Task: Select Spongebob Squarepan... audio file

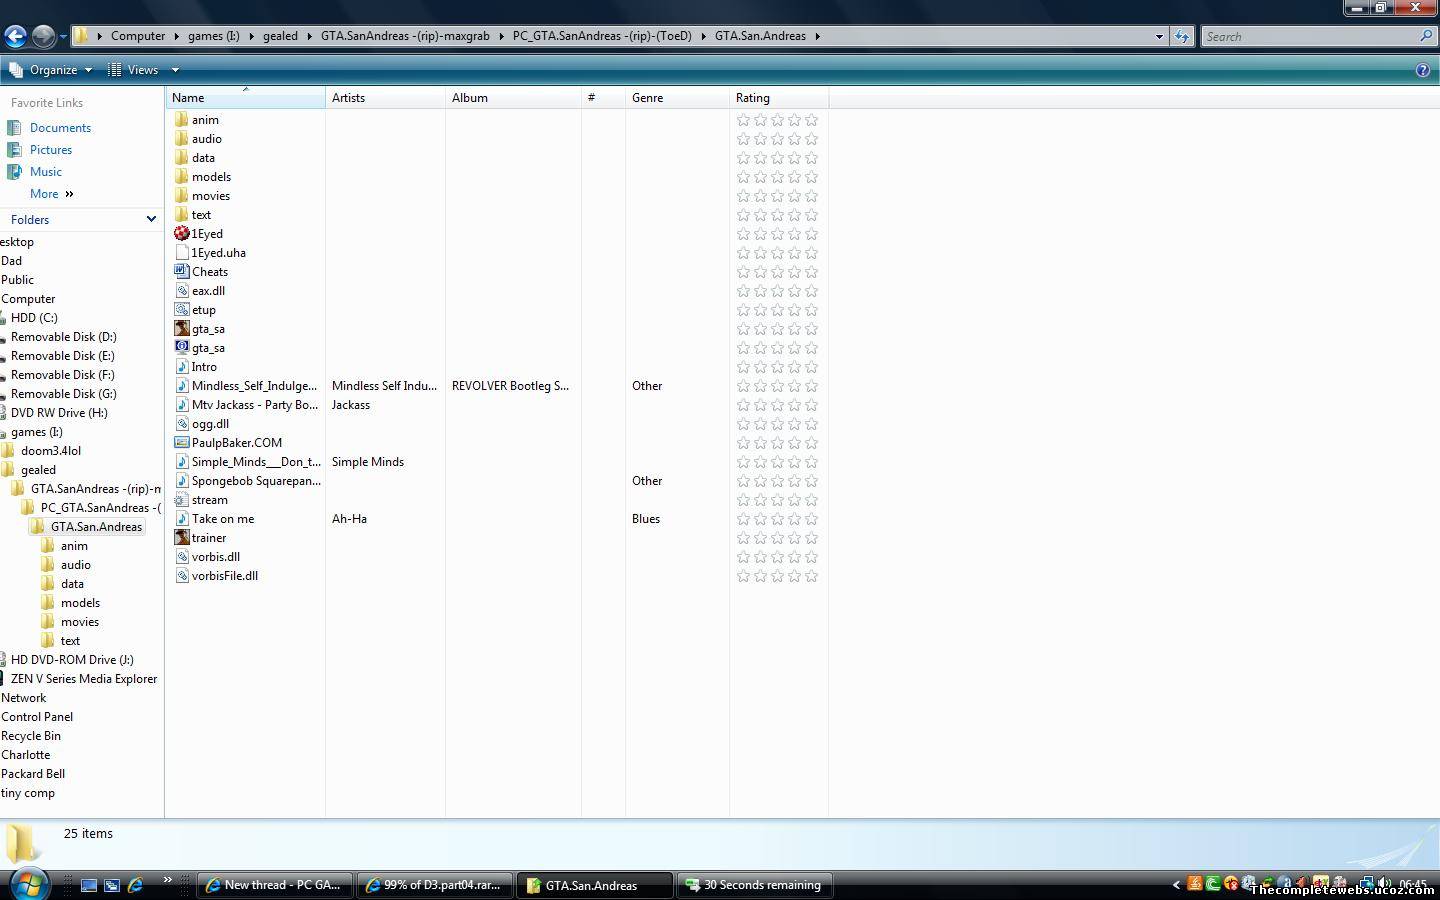Action: (256, 480)
